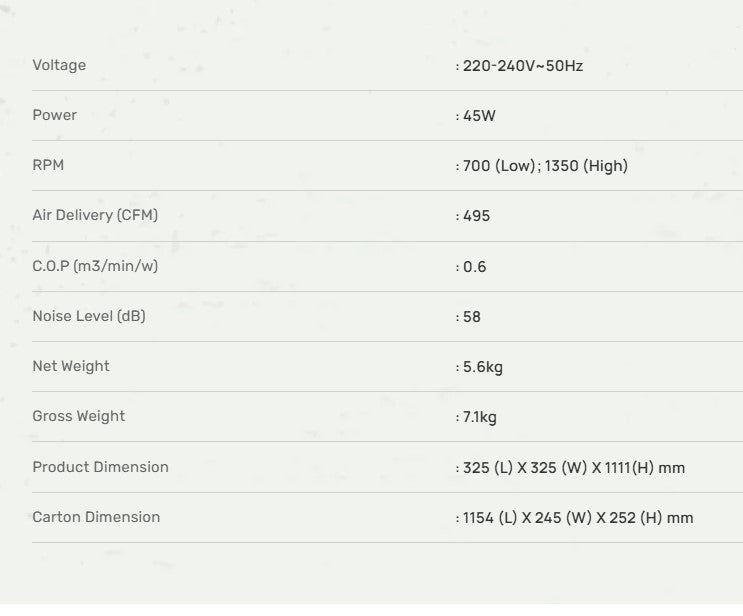The height and width of the screenshot is (616, 743).
Task: Click the RPM label
Action: pyautogui.click(x=48, y=165)
